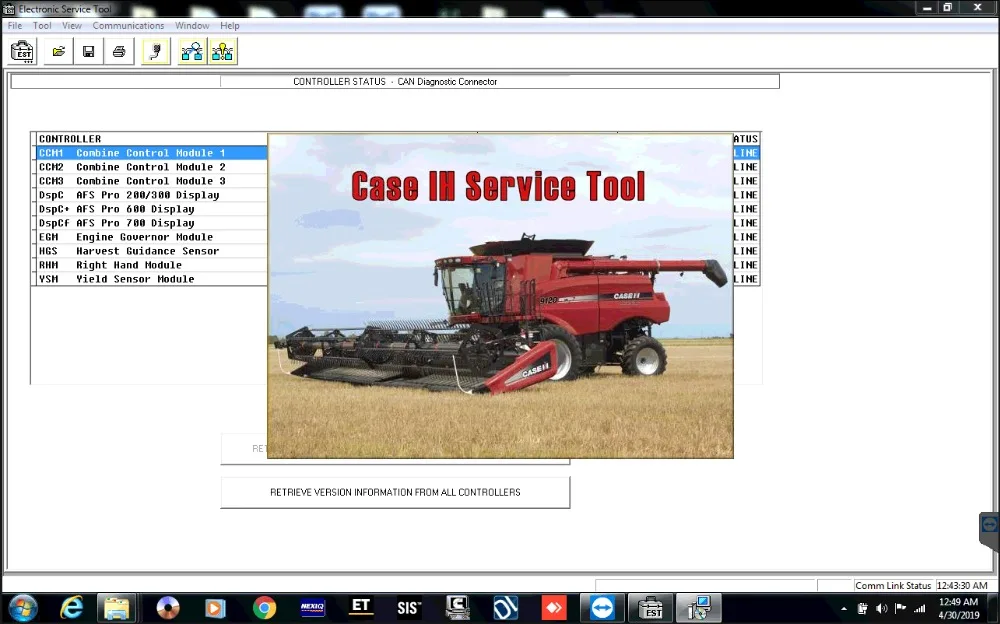
Task: Click the Action Center flag tray icon
Action: [x=901, y=609]
